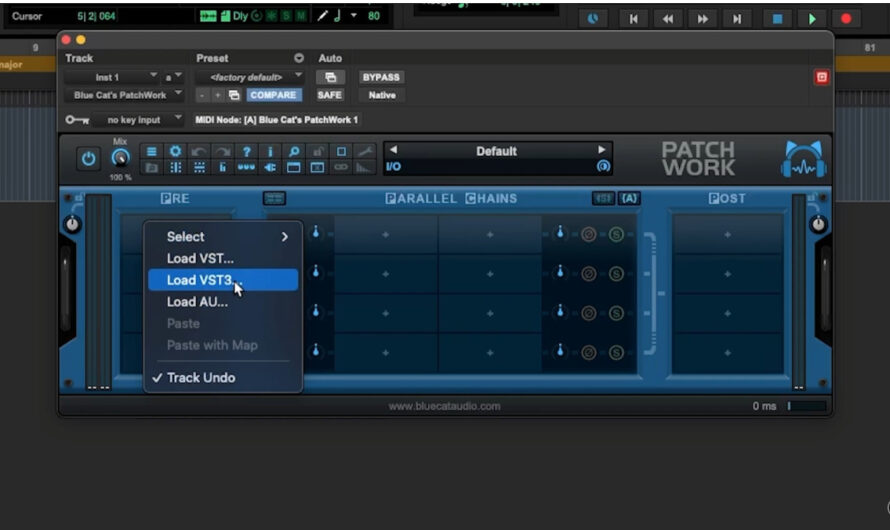Add plugin in third Post slot
890x530 pixels.
[727, 313]
